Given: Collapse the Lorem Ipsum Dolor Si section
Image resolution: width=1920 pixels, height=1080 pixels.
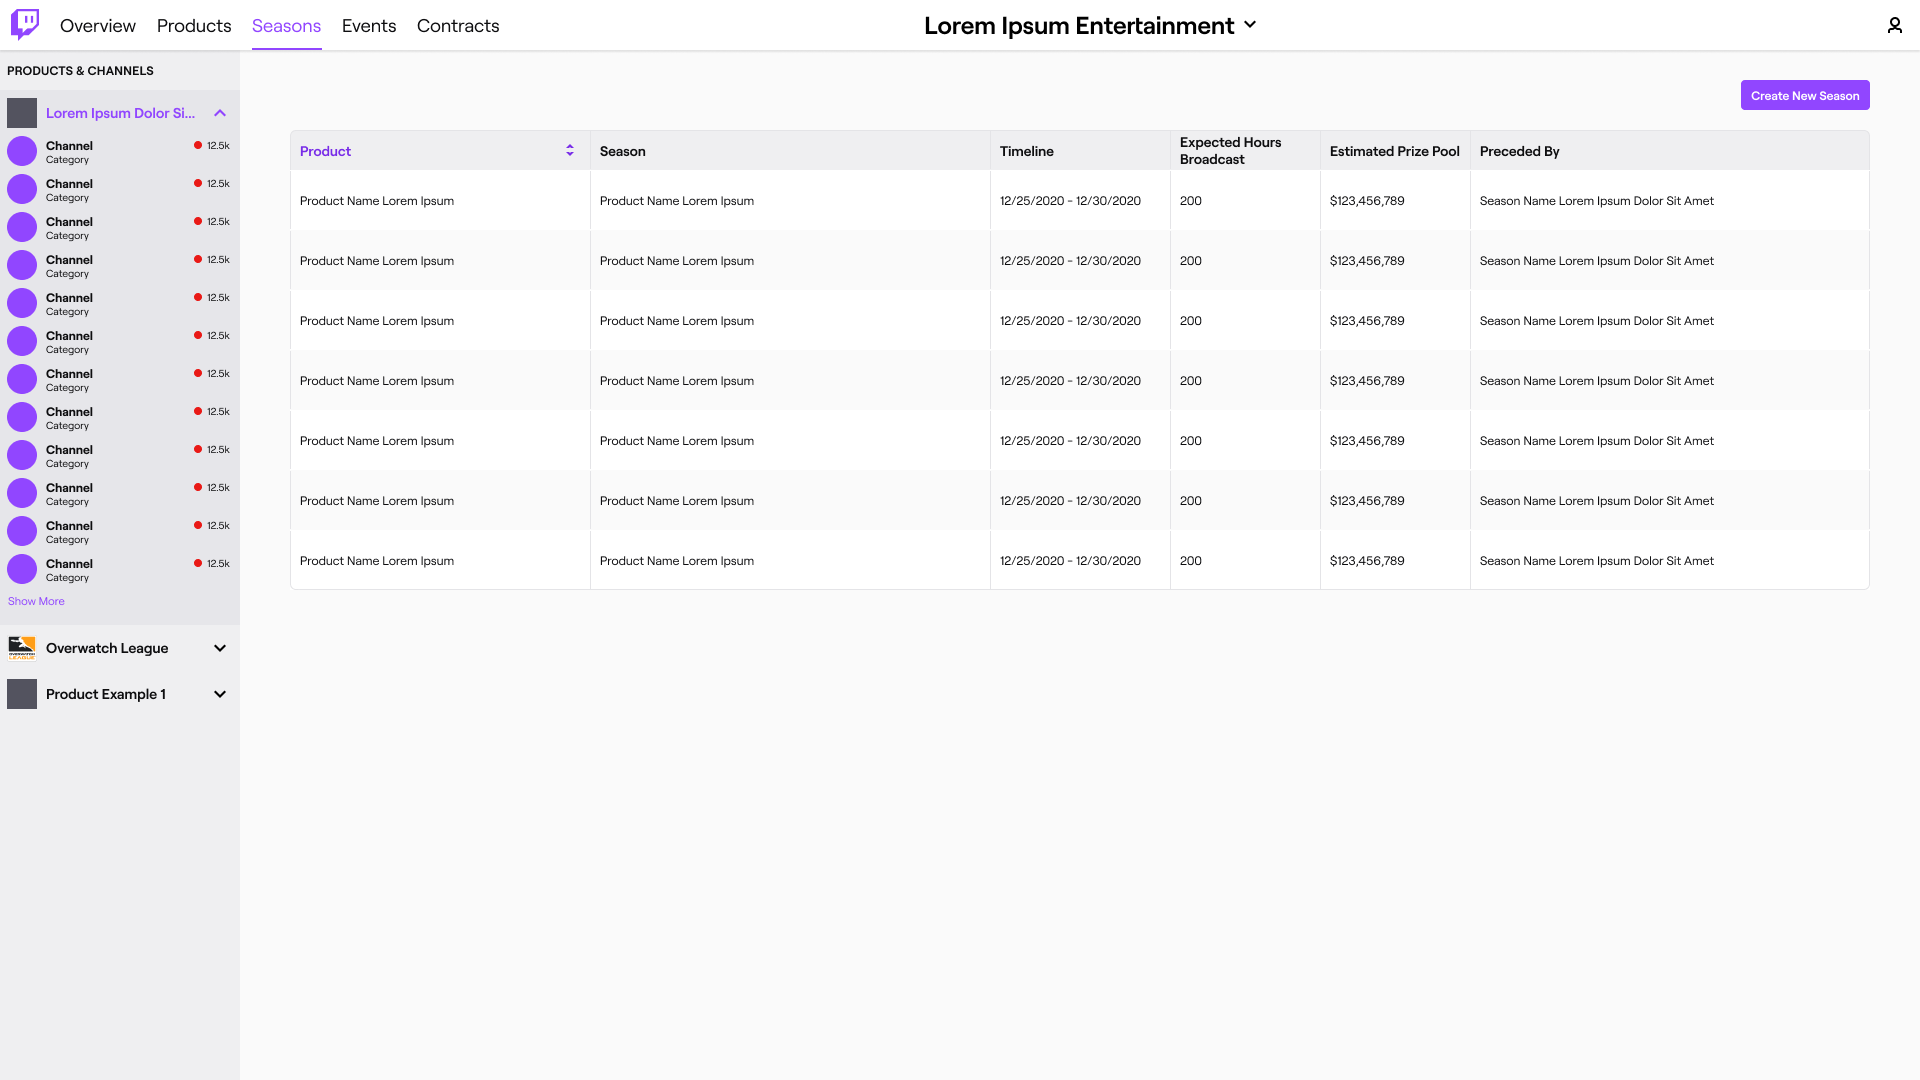Looking at the screenshot, I should (219, 113).
